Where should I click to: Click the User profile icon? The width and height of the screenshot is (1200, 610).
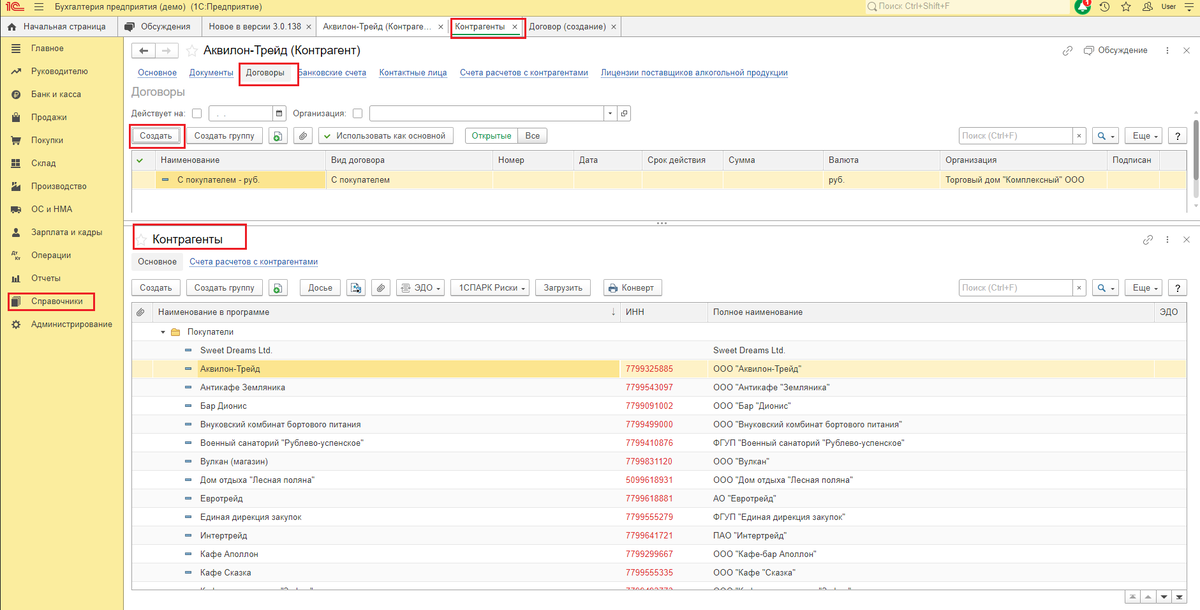coord(1146,7)
